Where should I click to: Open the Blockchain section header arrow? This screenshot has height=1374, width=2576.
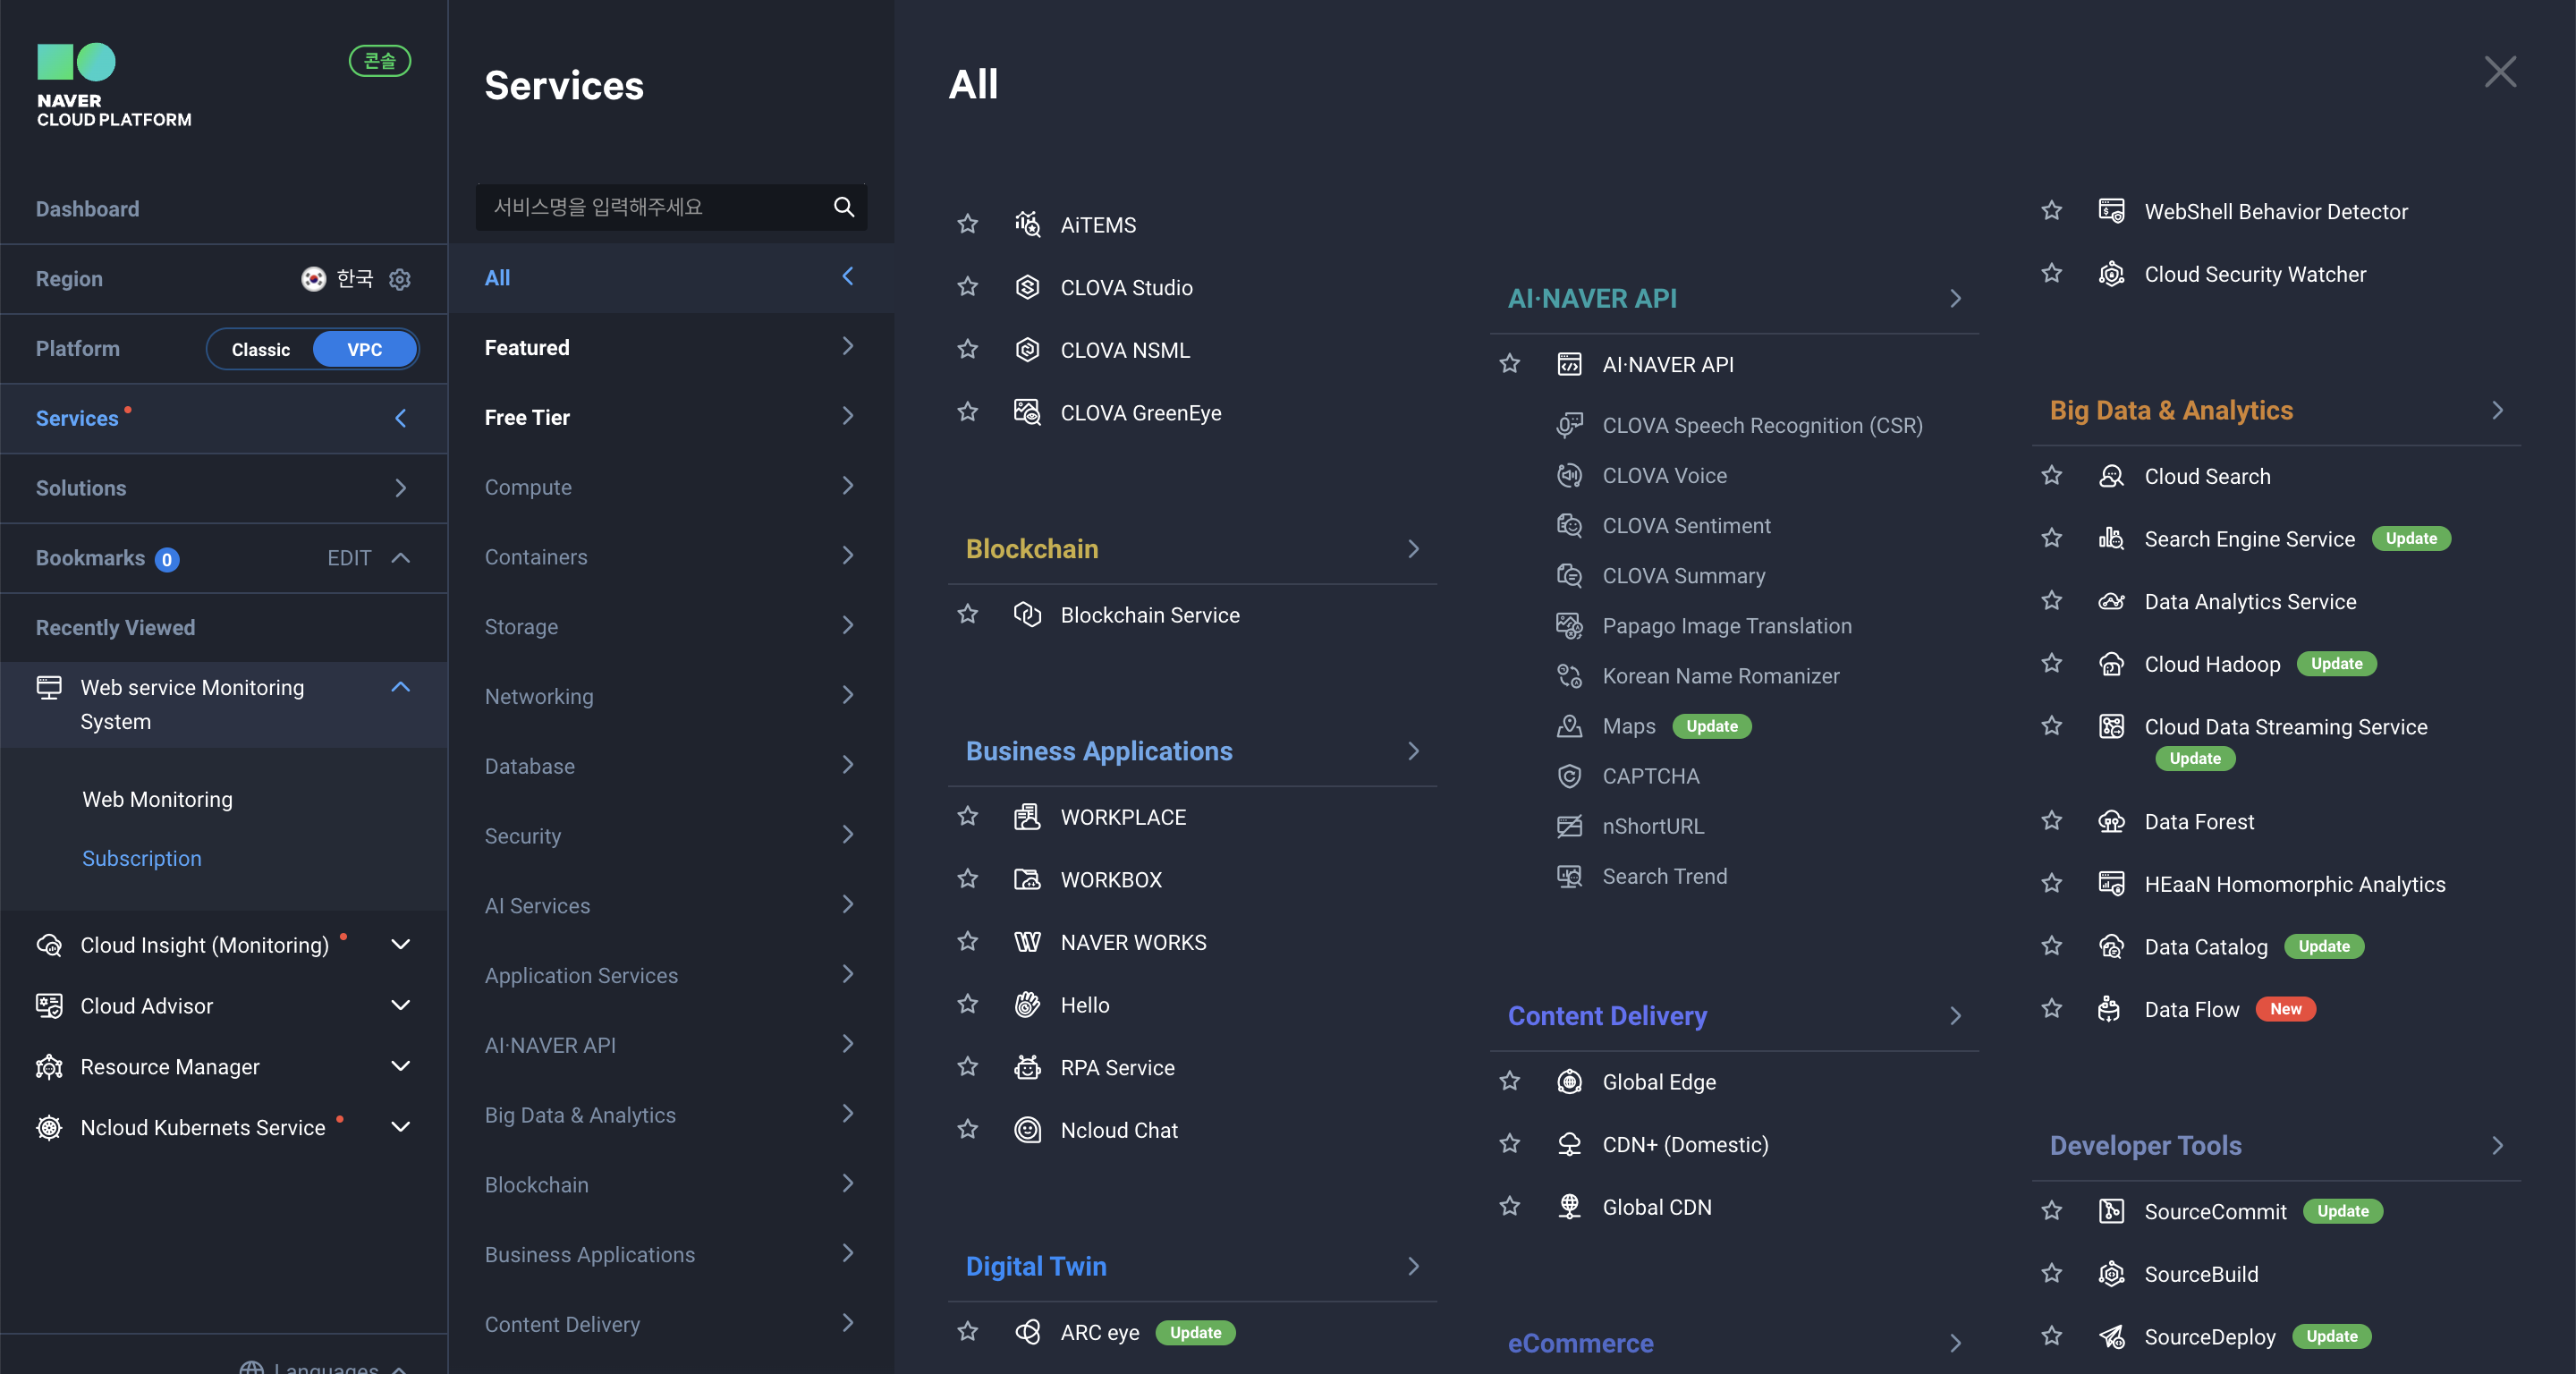coord(1413,548)
